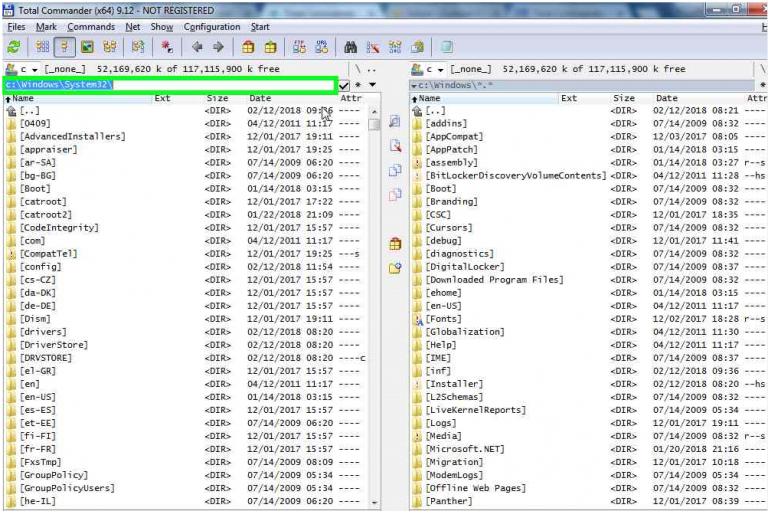Click the left panel vertical scrollbar thumb

(373, 124)
